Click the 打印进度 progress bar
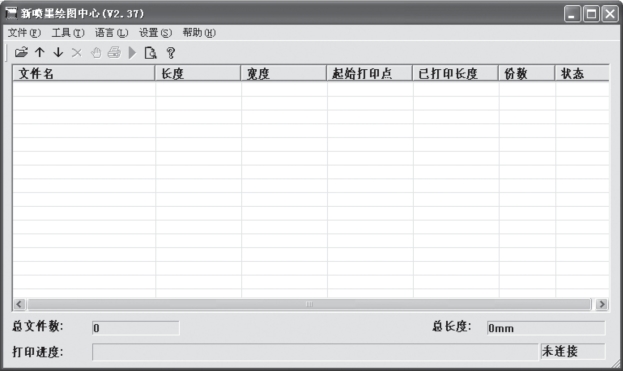Viewport: 623px width, 371px height. [315, 352]
